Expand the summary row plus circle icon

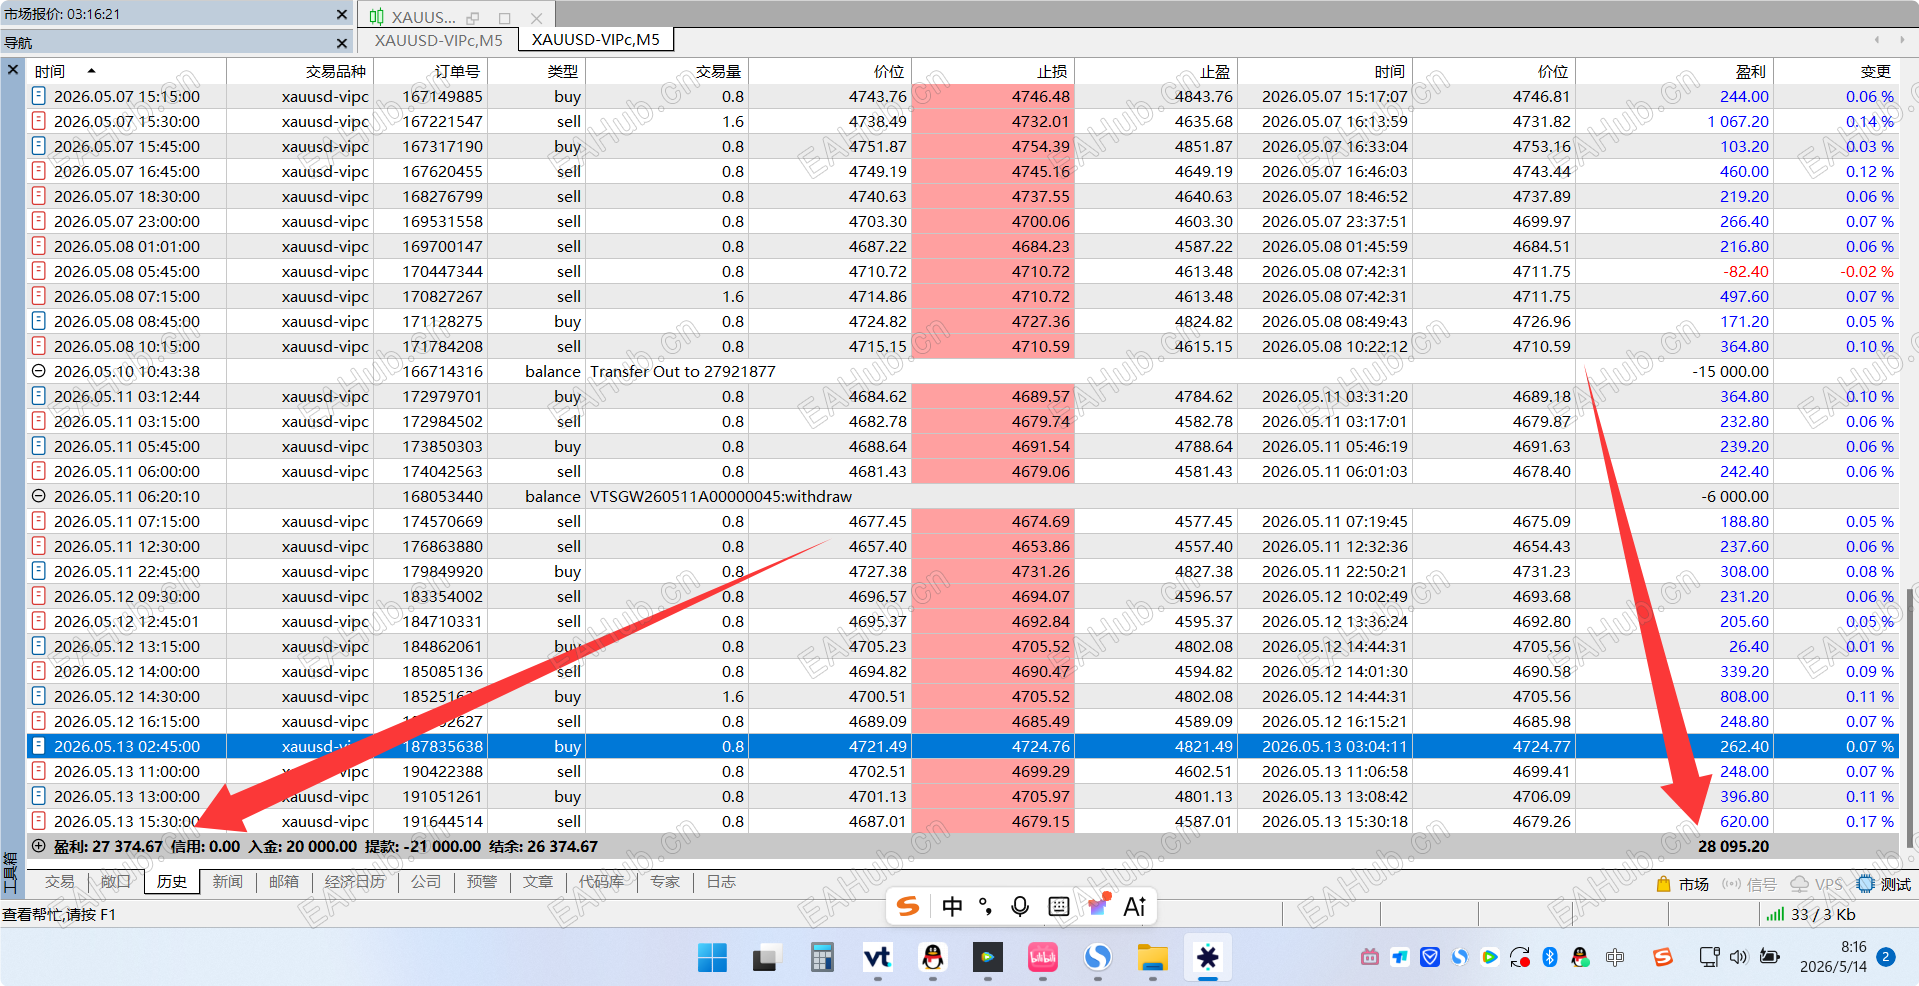click(x=39, y=846)
